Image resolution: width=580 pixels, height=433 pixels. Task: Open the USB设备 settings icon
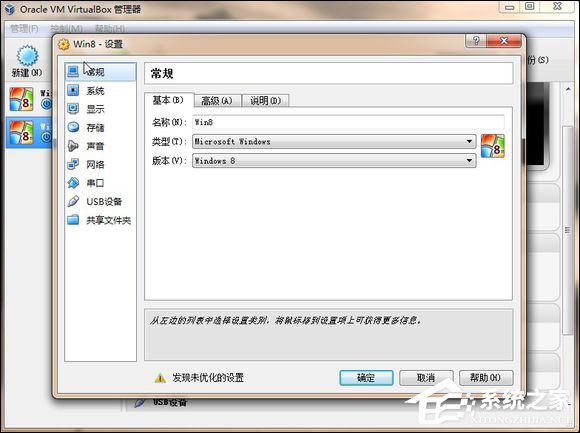[73, 201]
